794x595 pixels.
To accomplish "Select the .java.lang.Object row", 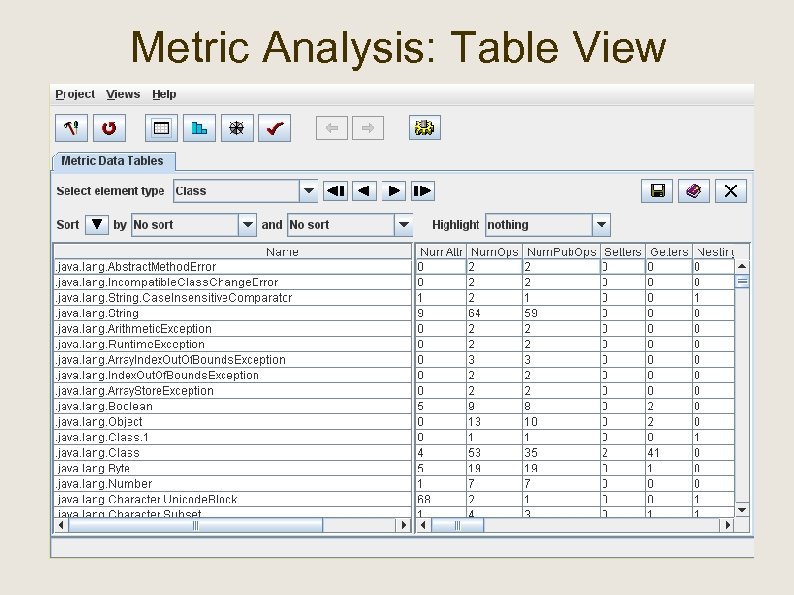I will coord(232,422).
